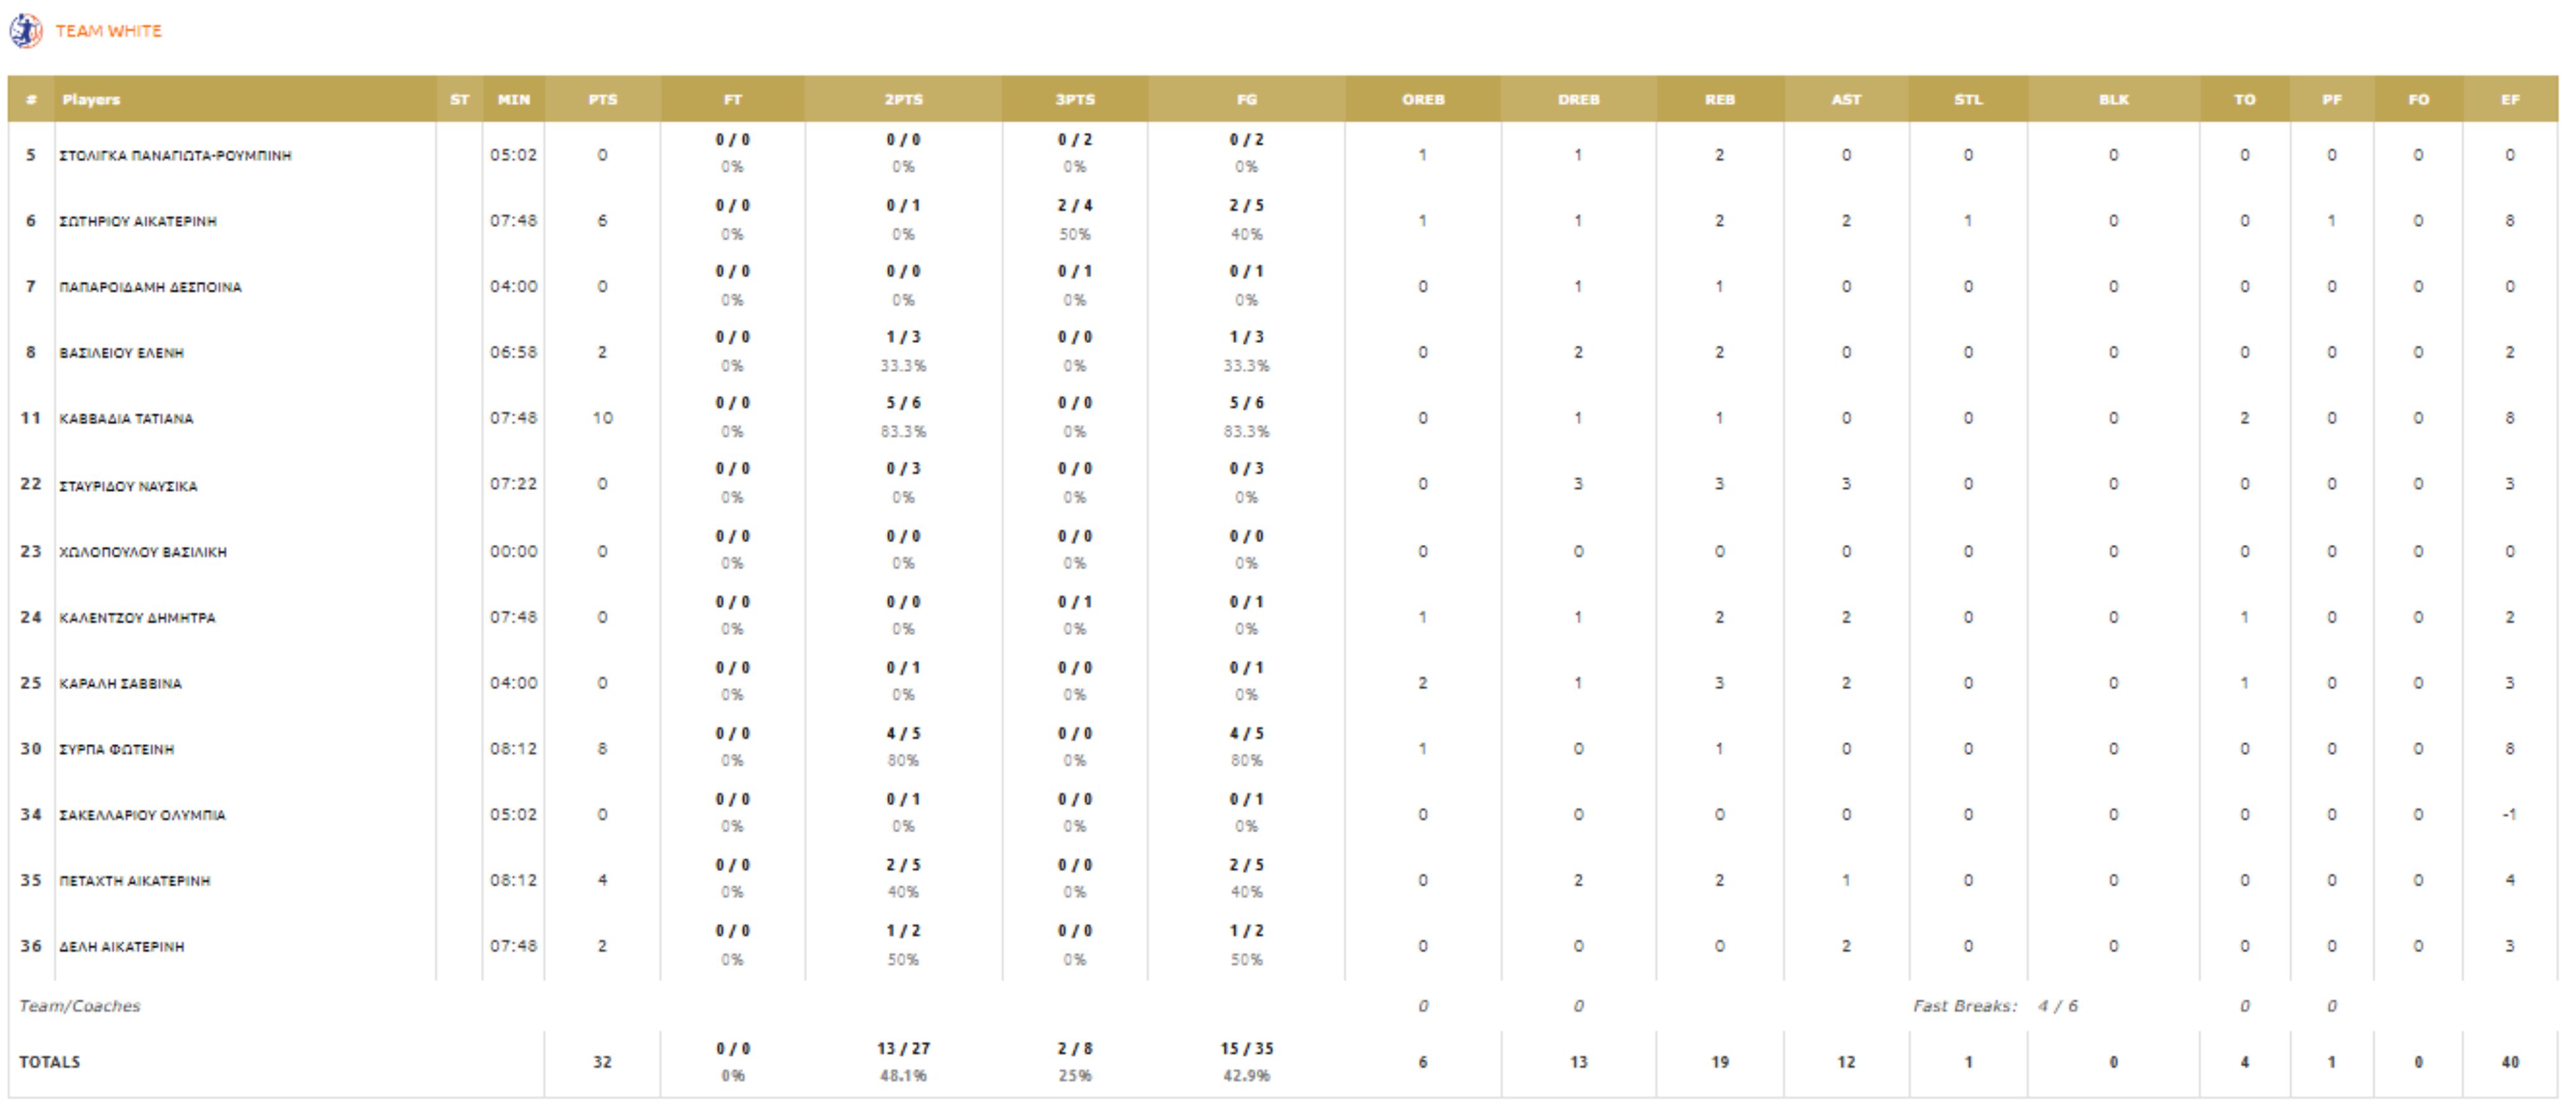2576x1118 pixels.
Task: Select player ΣΤΑΥΡΙΔΟΥ ΝΑΥΣΙΚΑ
Action: coord(128,486)
